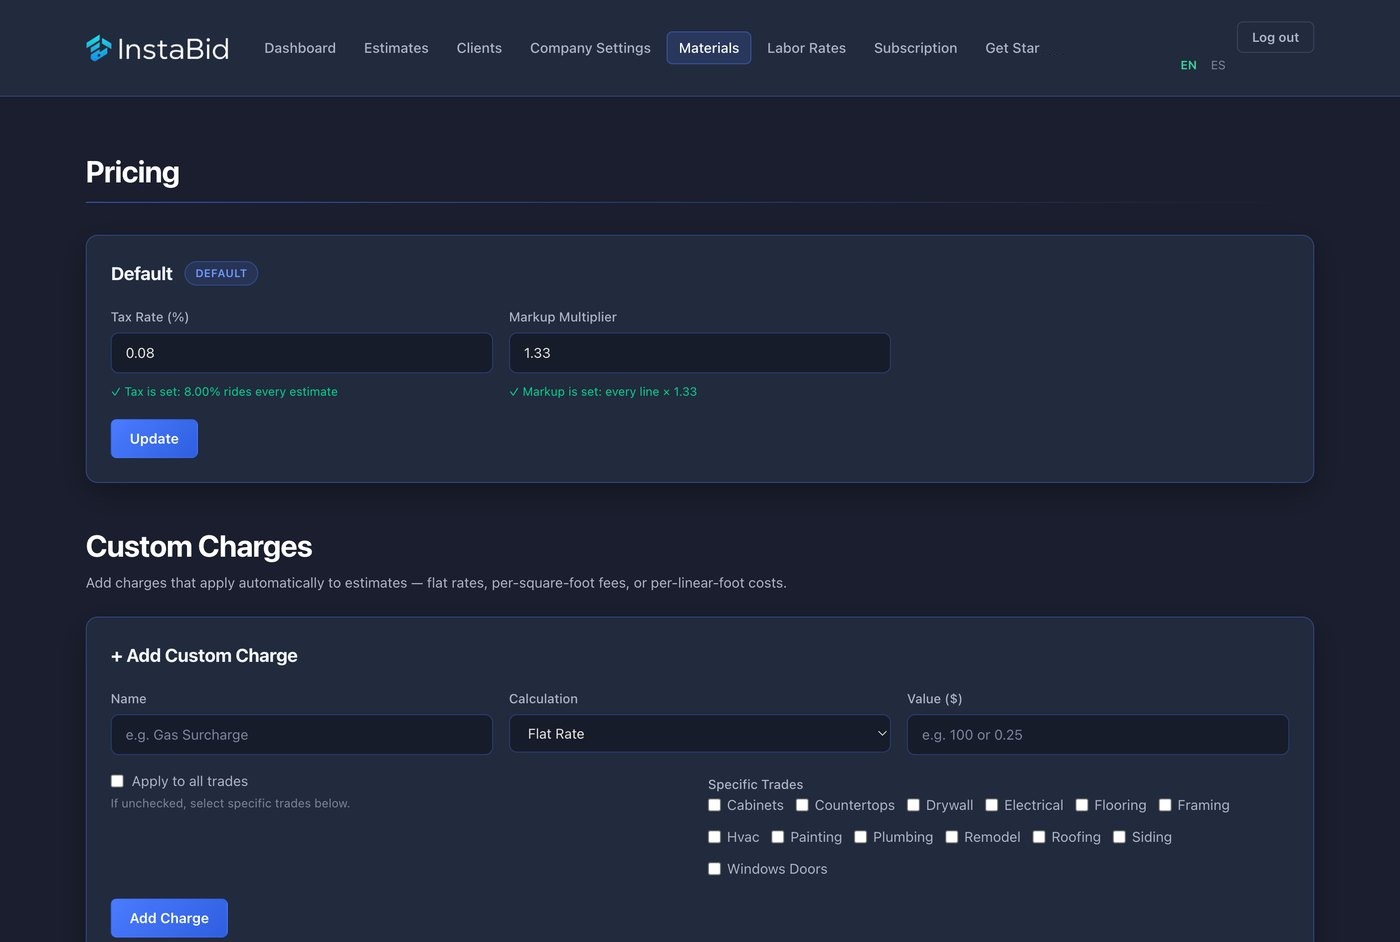1400x942 pixels.
Task: Click 'If unchecked, select specific trades' hint
Action: 230,804
